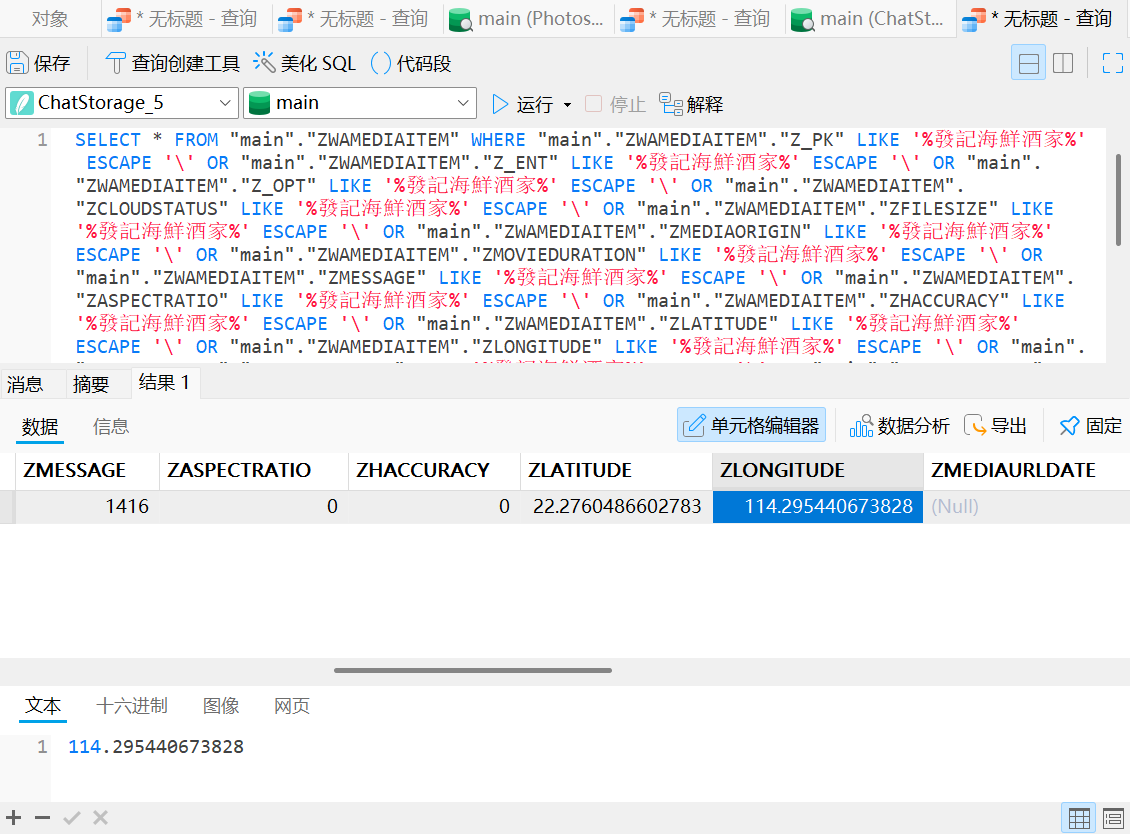Switch to the side-by-side split layout icon
Screen dimensions: 1130x834
pos(1063,63)
